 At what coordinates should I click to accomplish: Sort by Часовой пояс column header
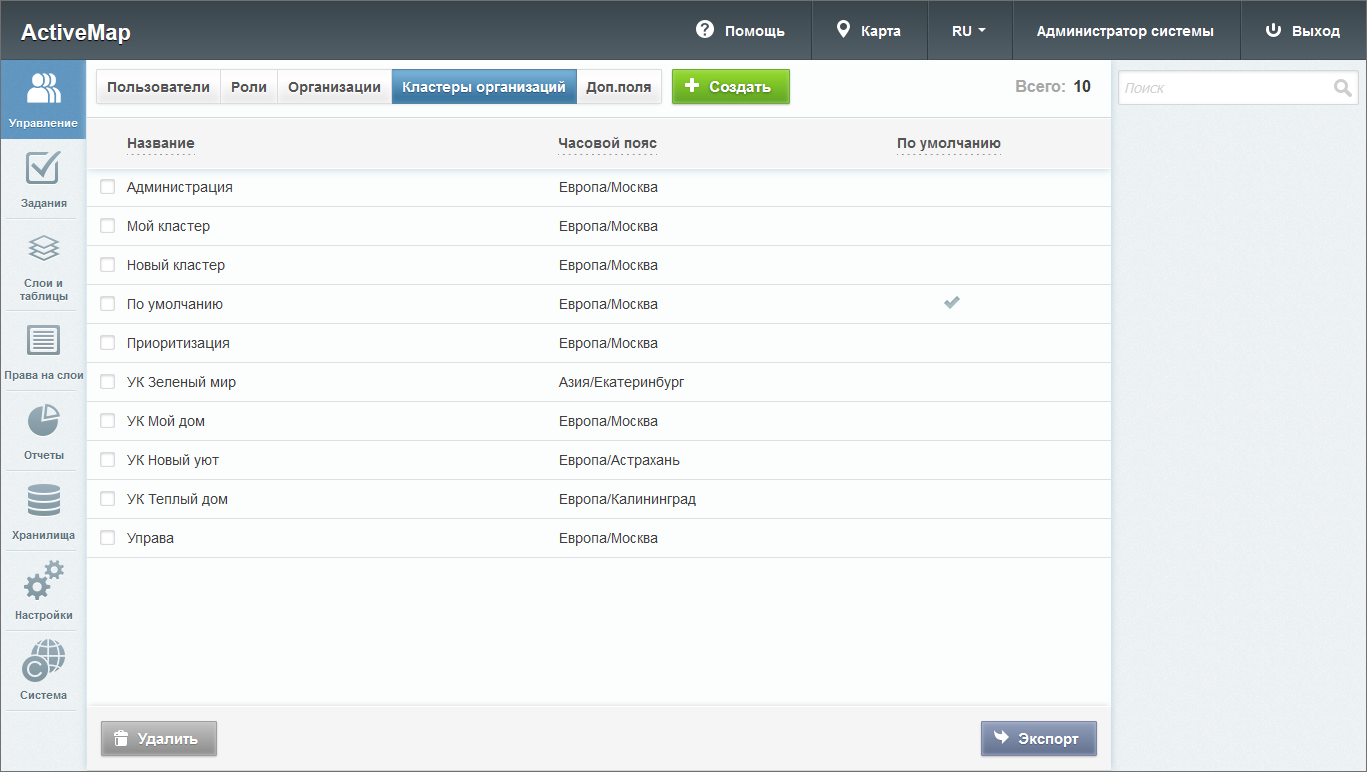pyautogui.click(x=607, y=144)
